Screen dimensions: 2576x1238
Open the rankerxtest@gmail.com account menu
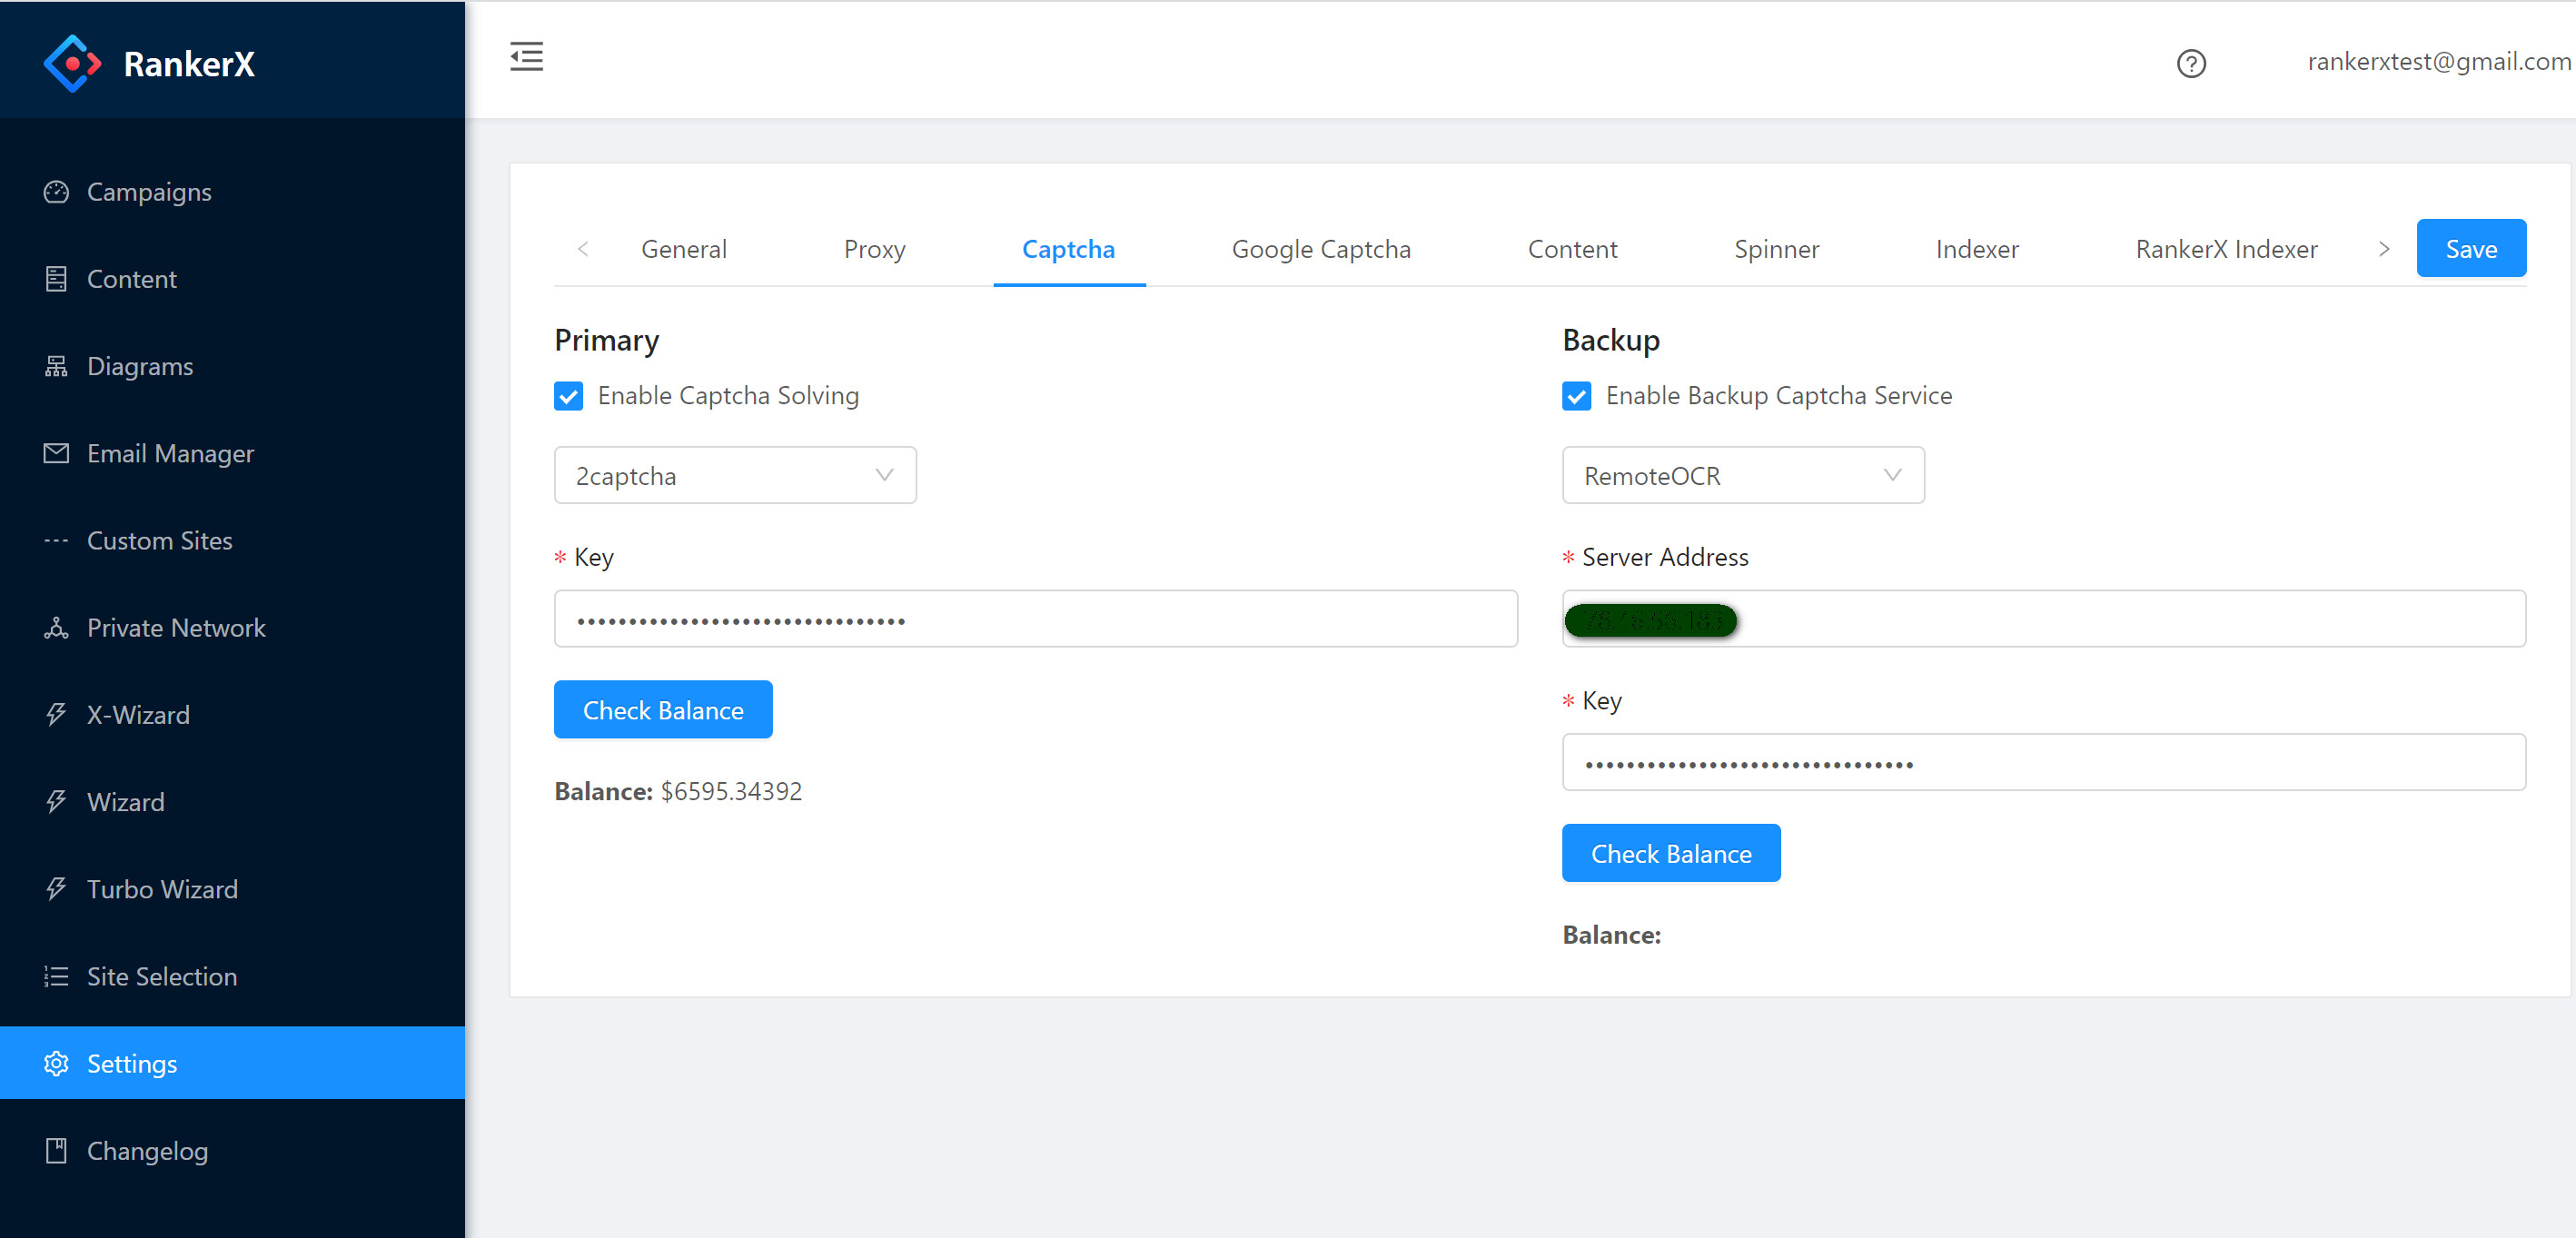[x=2439, y=61]
